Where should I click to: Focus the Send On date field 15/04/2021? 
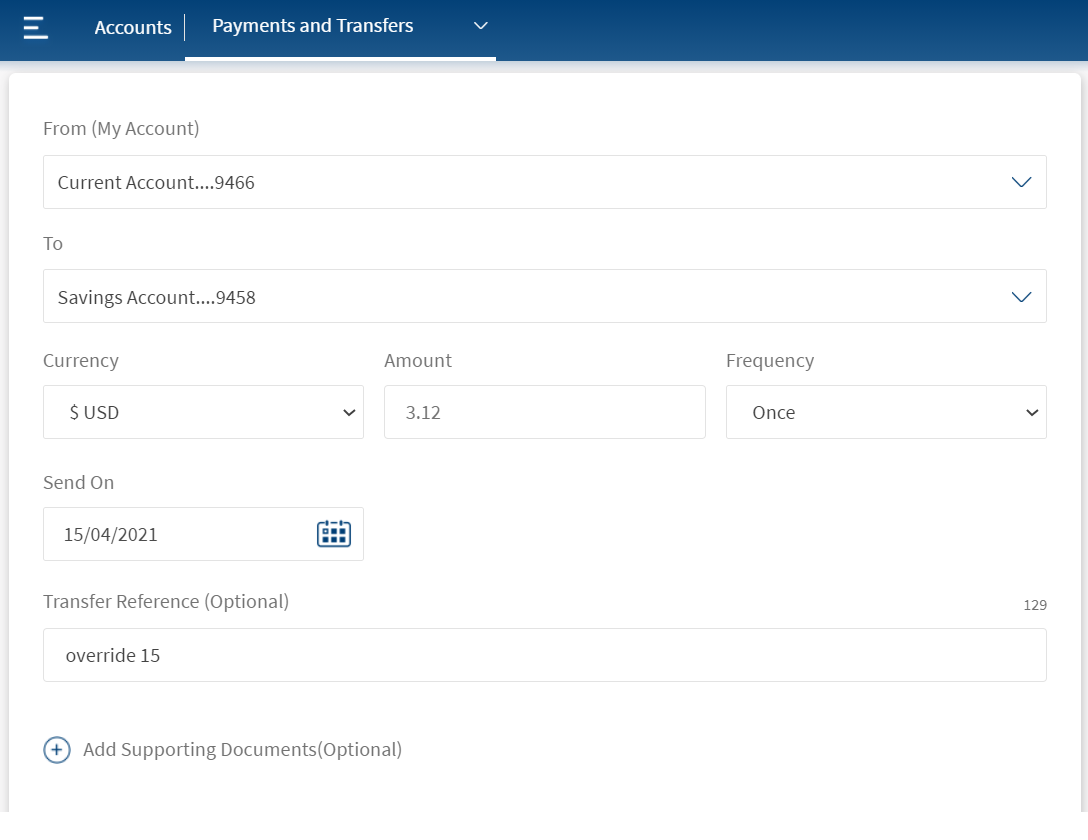[180, 534]
